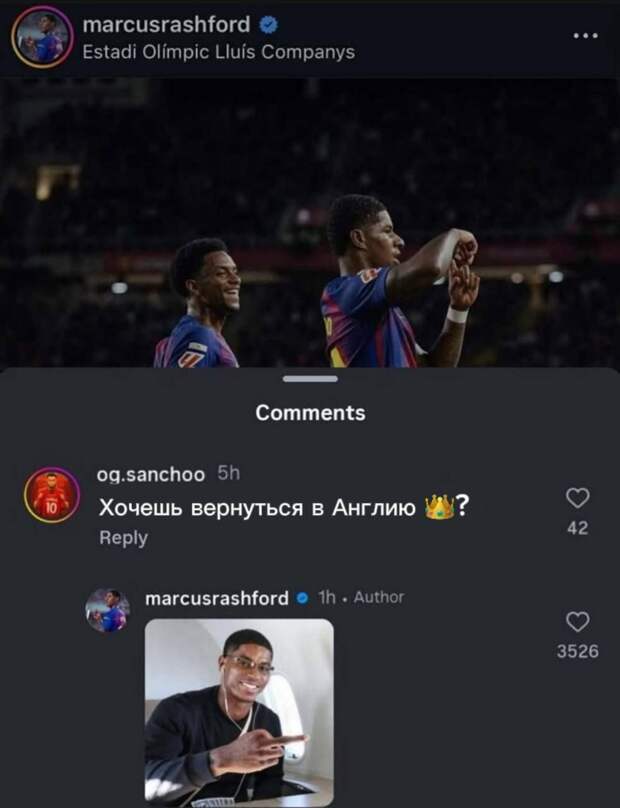
Task: Tap the verified badge in the post header
Action: click(267, 25)
